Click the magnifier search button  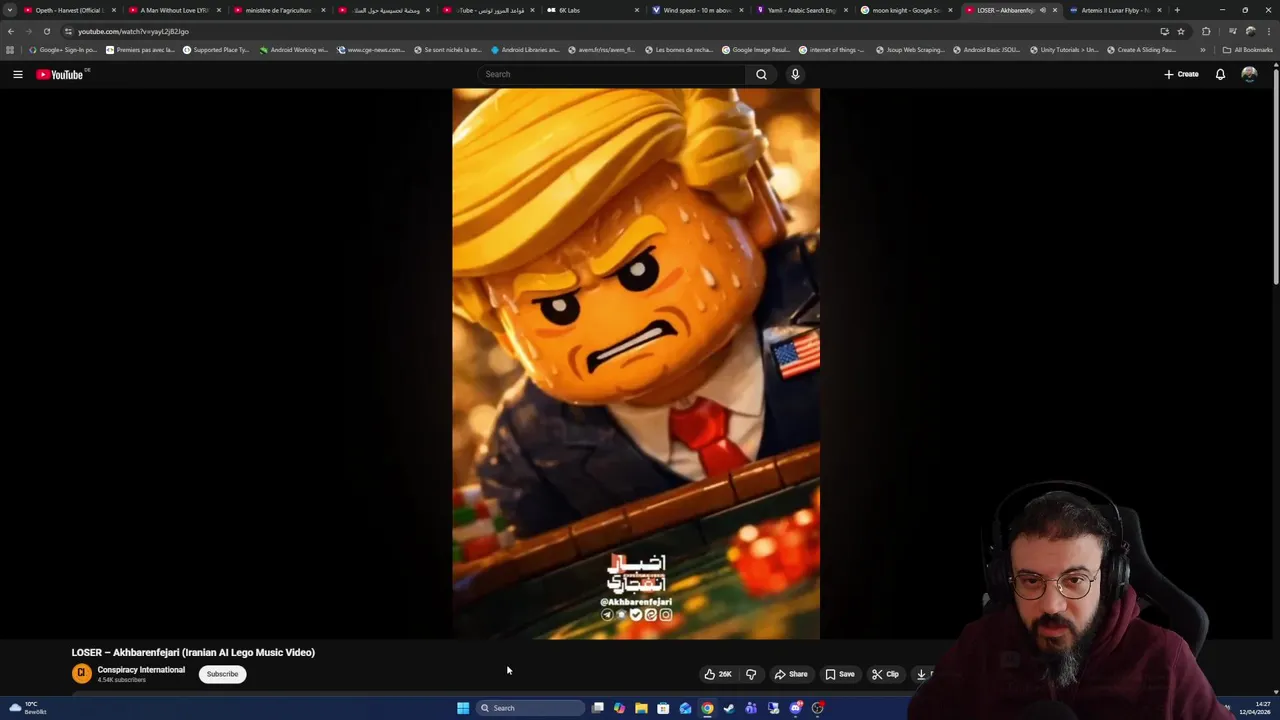[x=761, y=74]
